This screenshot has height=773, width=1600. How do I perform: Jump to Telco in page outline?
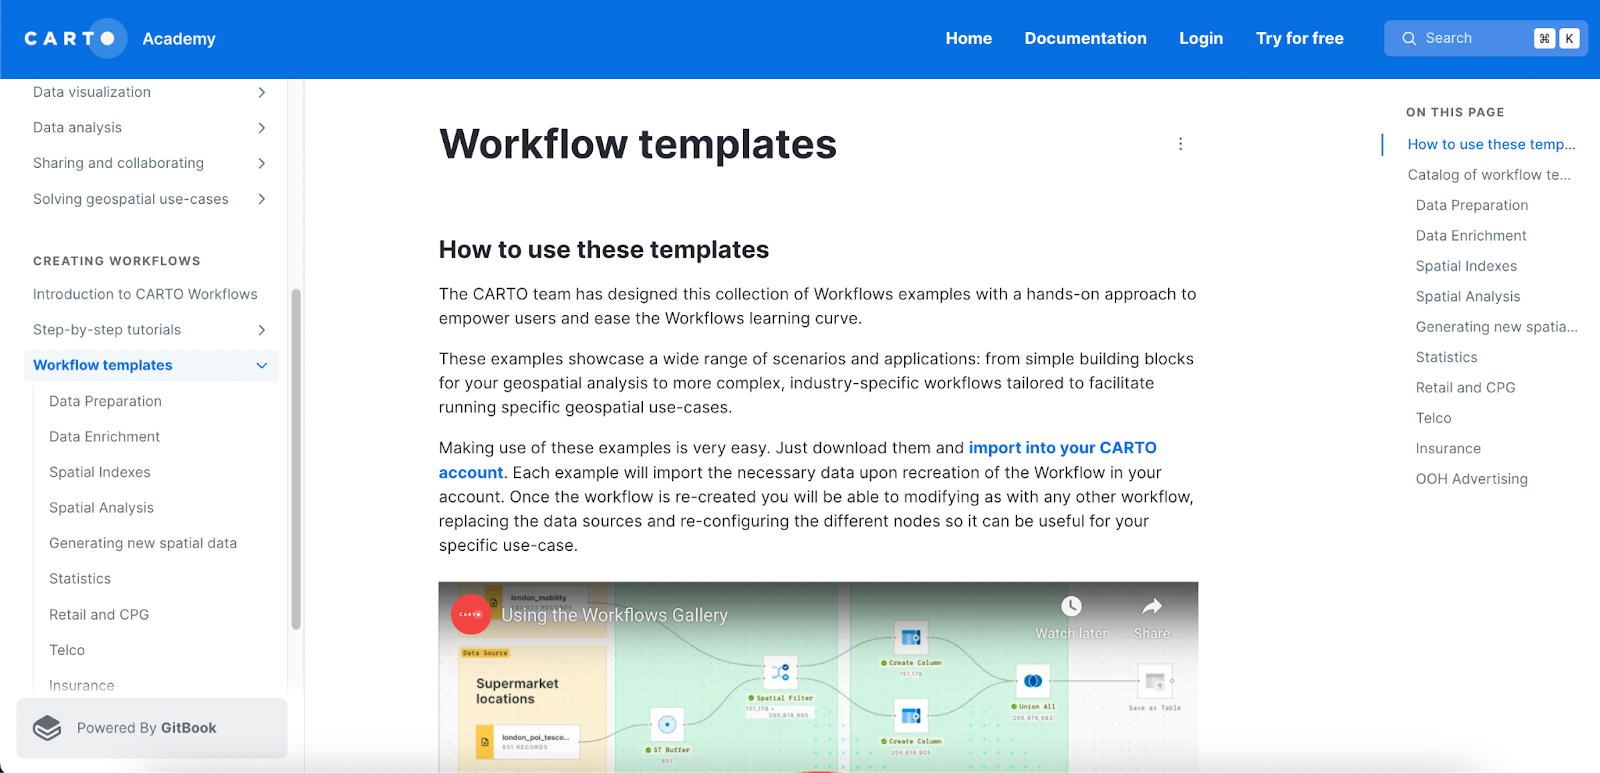[x=1433, y=418]
